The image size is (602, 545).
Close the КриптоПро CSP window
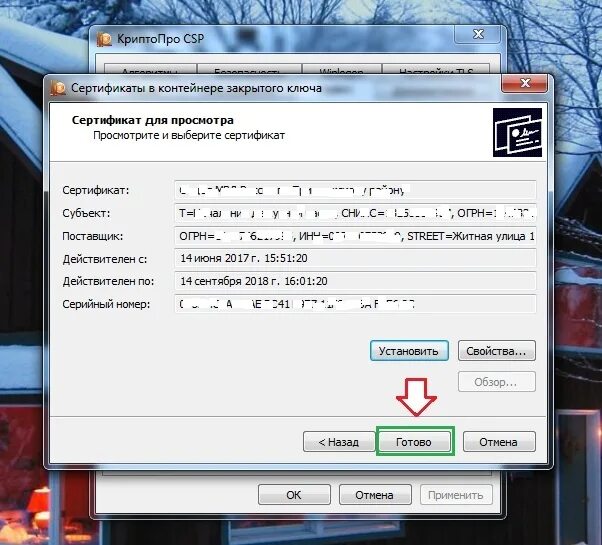478,35
